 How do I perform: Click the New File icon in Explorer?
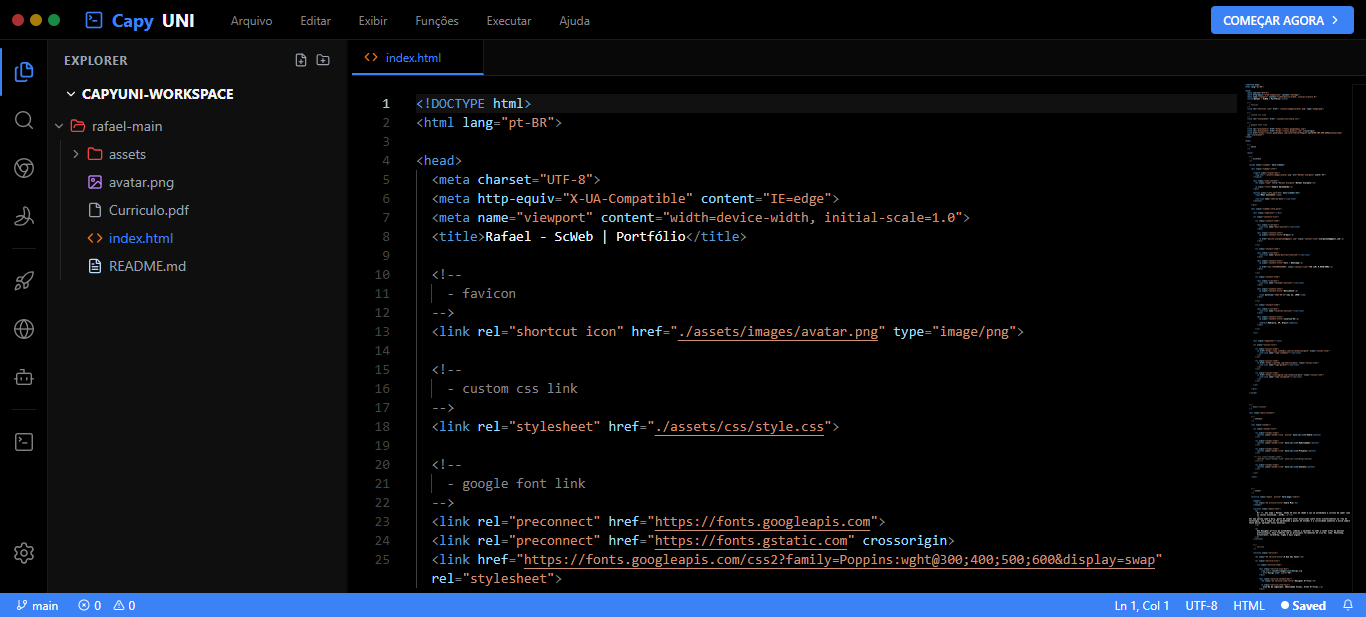[x=301, y=60]
